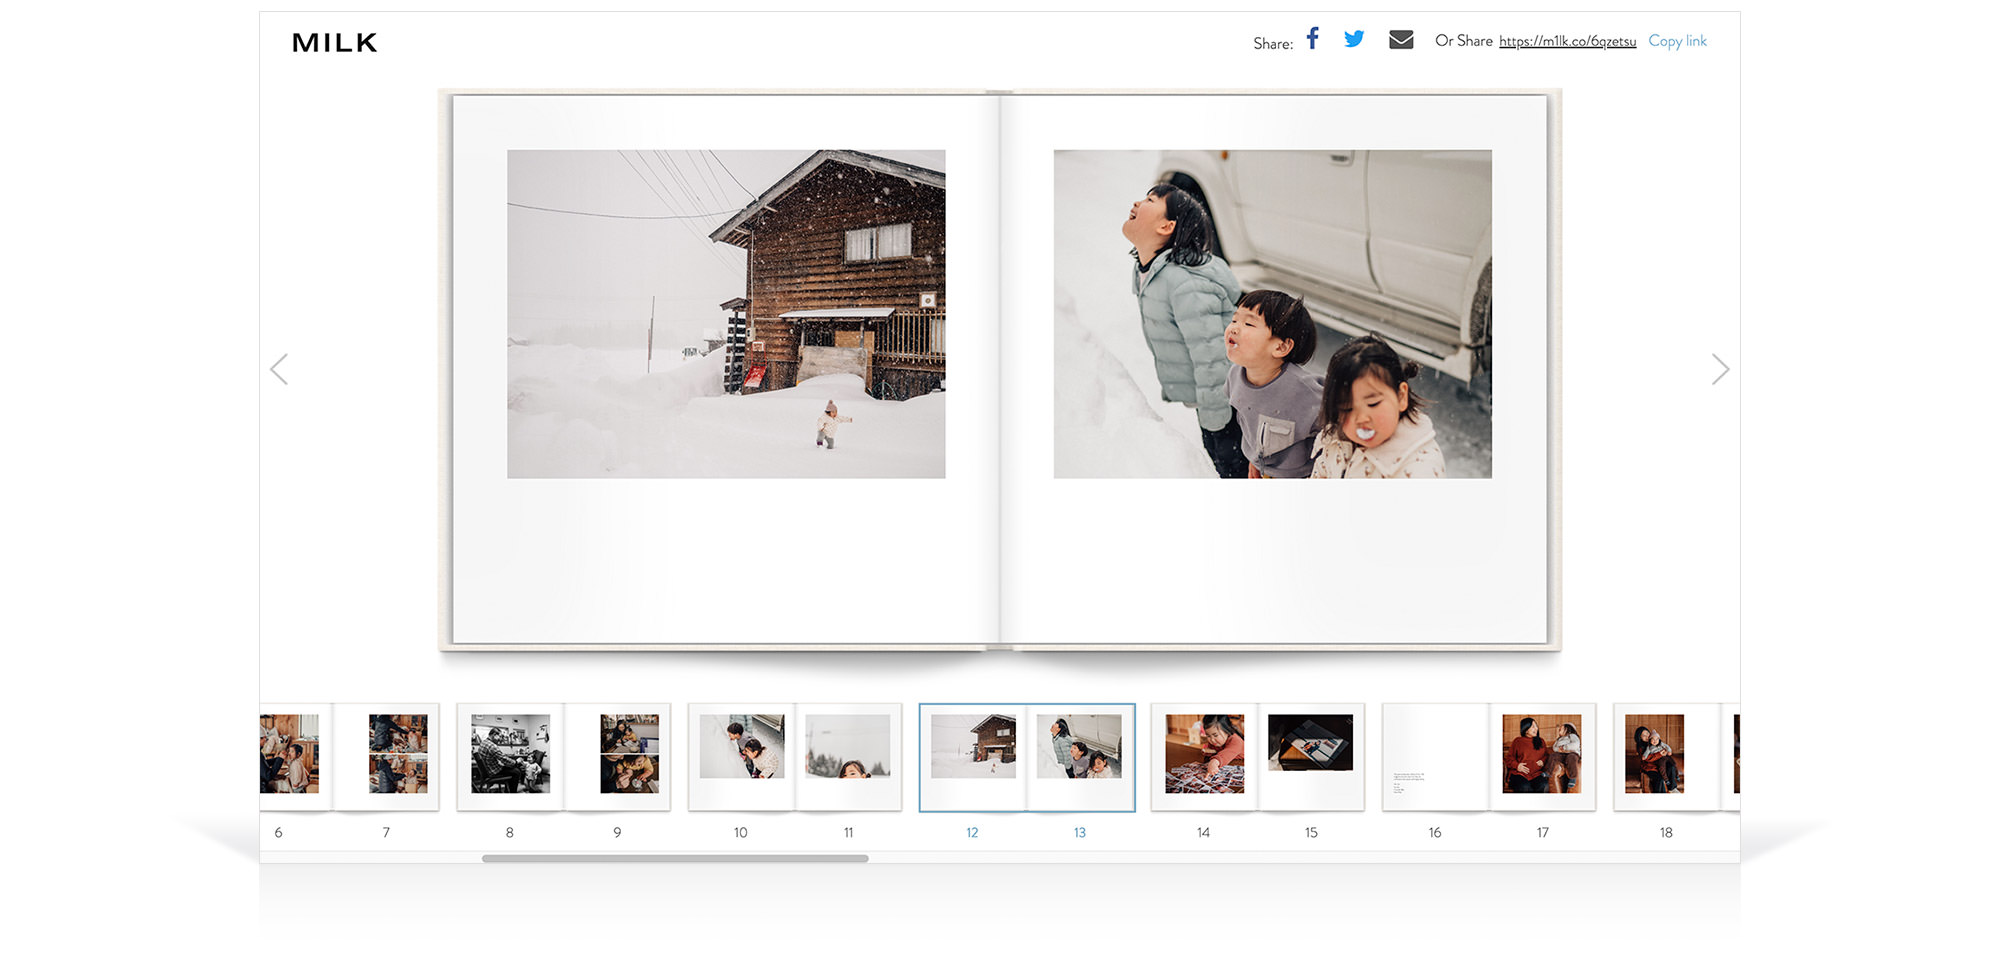Image resolution: width=2000 pixels, height=960 pixels.
Task: Advance using the next-page arrow
Action: pos(1720,369)
